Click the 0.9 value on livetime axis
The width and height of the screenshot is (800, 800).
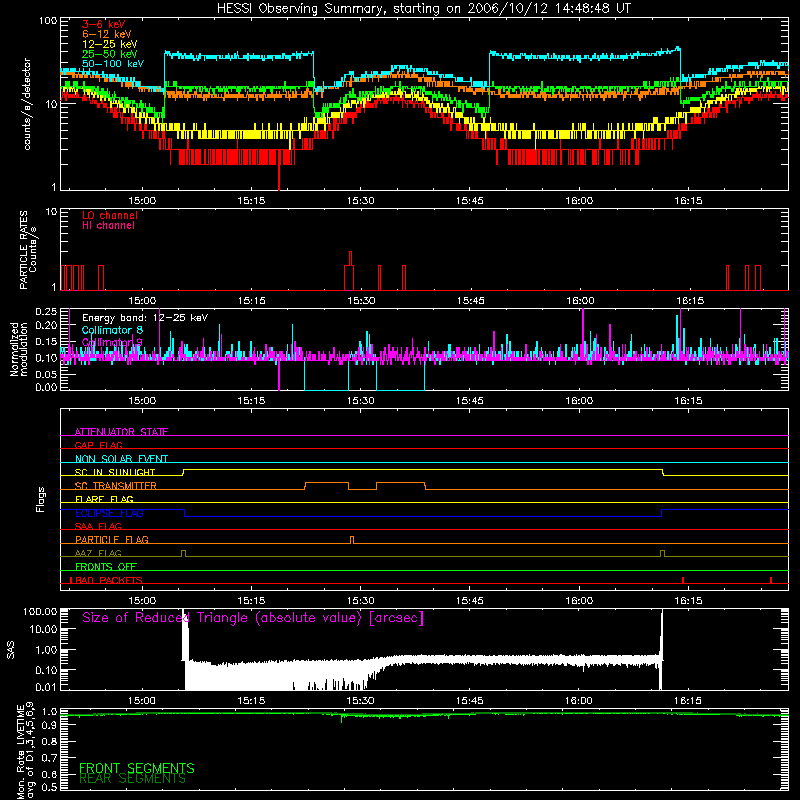pyautogui.click(x=49, y=725)
